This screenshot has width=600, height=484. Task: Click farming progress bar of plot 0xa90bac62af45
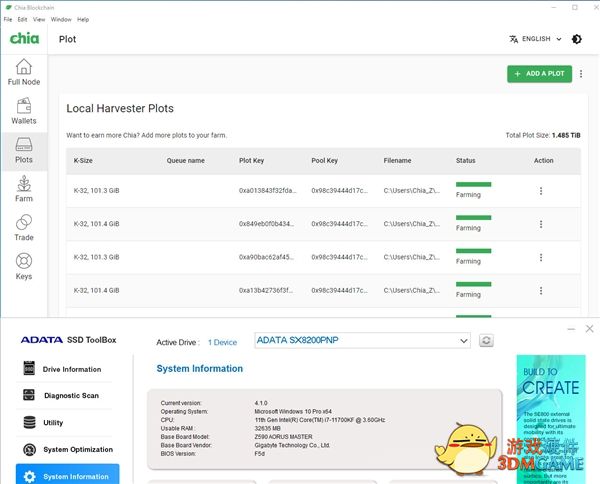pos(473,251)
